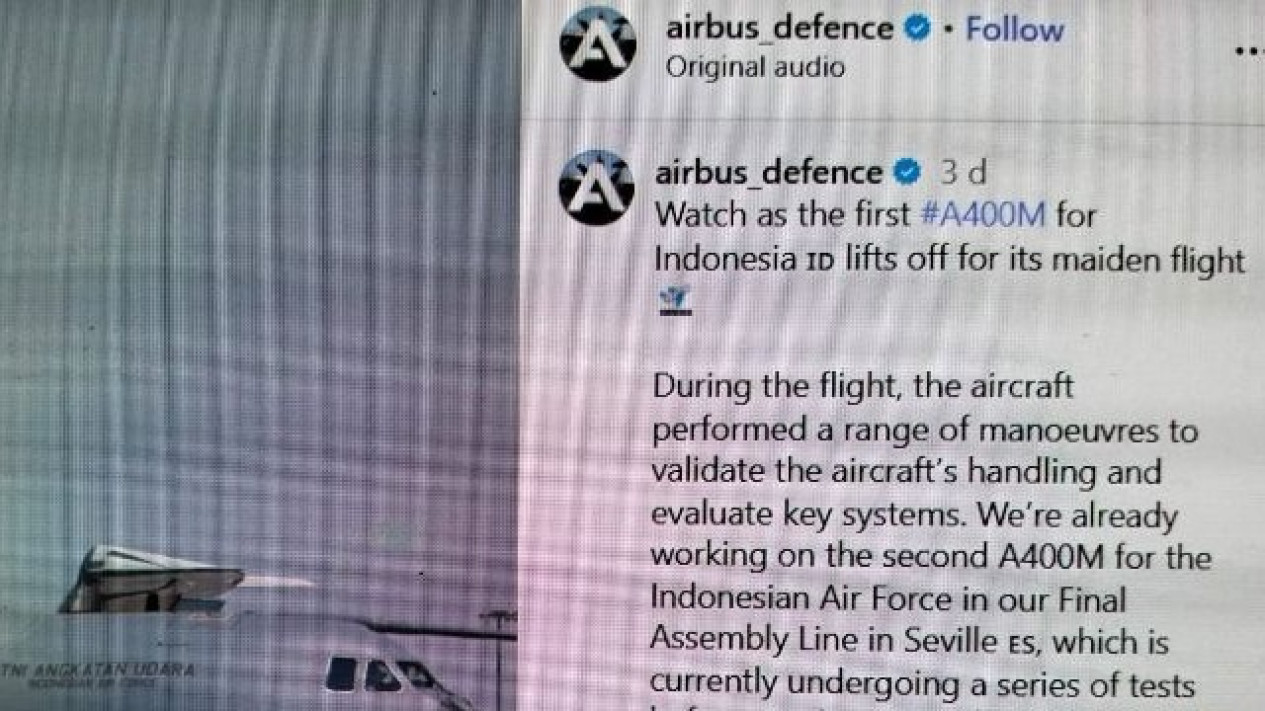
Task: Open airbus_defence avatar in post header
Action: point(597,43)
